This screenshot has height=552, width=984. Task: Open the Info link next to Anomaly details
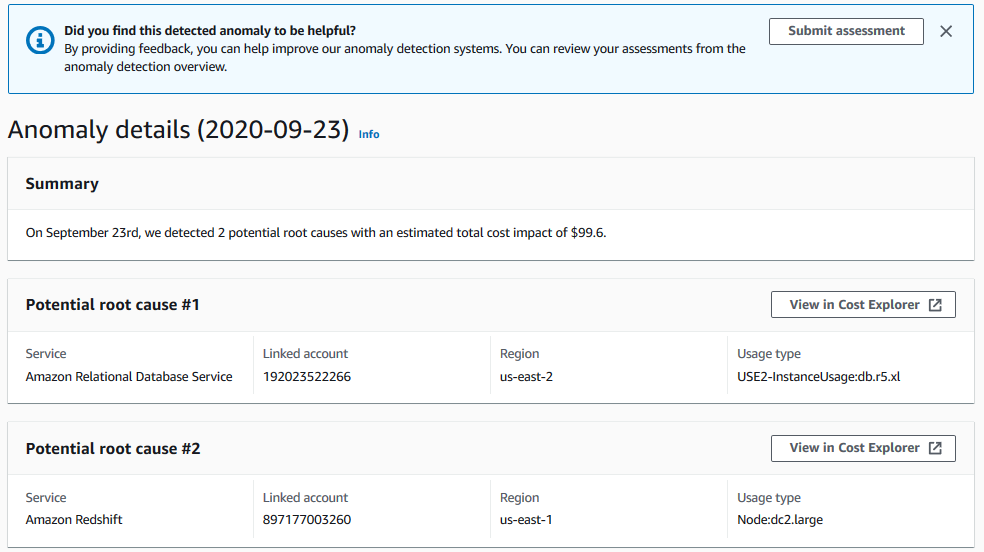(x=369, y=134)
